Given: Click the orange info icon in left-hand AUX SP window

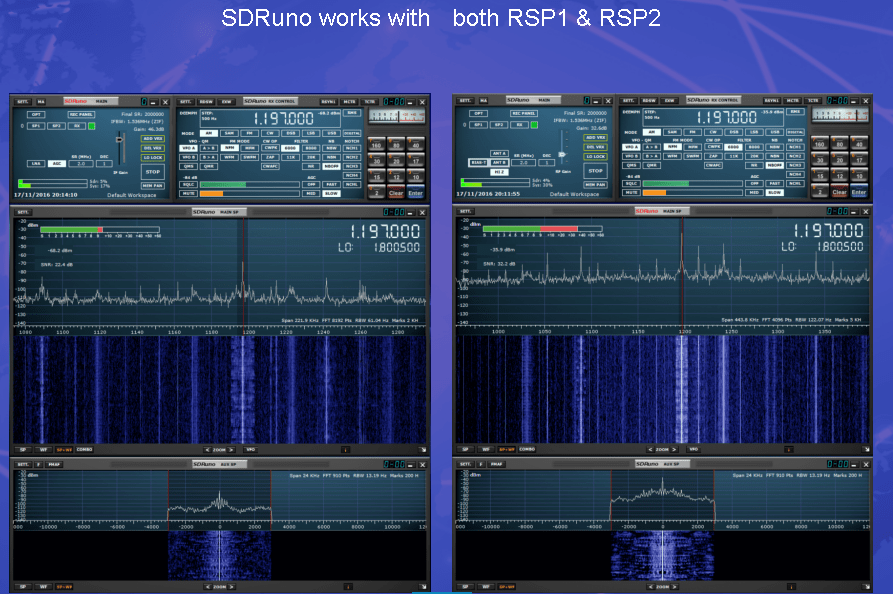Looking at the screenshot, I should pyautogui.click(x=347, y=587).
